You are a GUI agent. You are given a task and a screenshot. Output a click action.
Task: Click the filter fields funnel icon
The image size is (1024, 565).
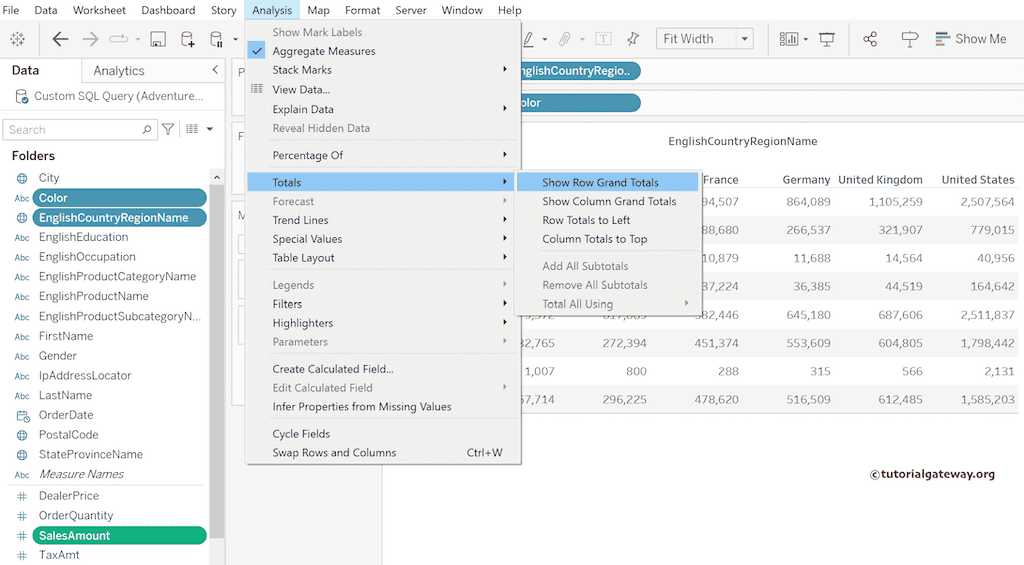click(168, 129)
